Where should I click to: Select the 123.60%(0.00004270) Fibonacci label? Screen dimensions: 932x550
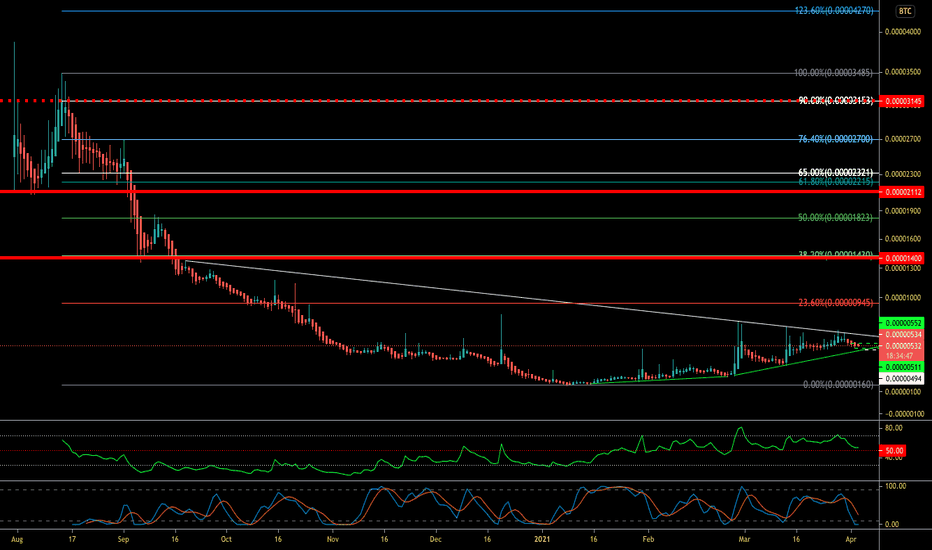click(834, 11)
